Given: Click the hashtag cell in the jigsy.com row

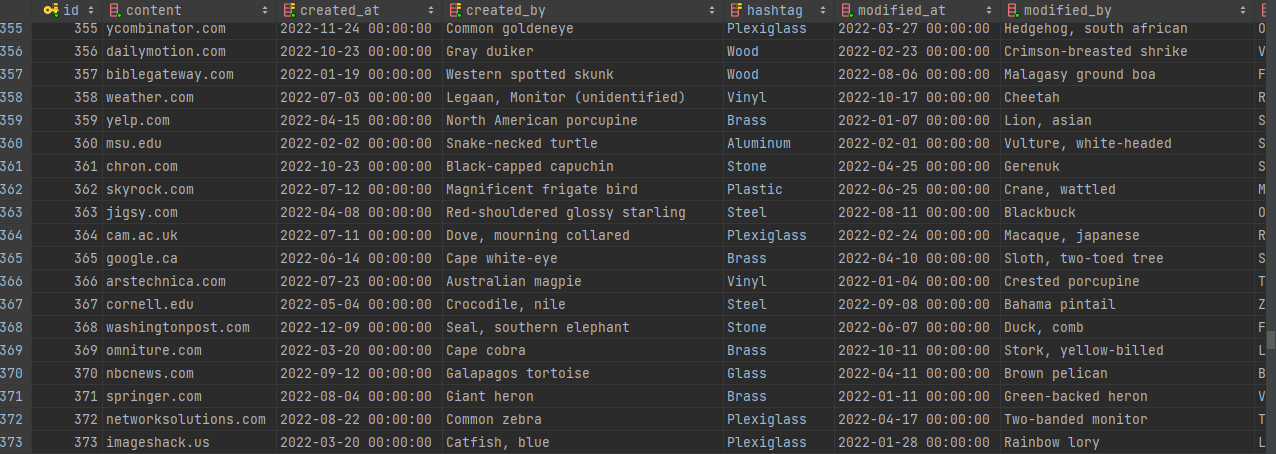Looking at the screenshot, I should (778, 212).
